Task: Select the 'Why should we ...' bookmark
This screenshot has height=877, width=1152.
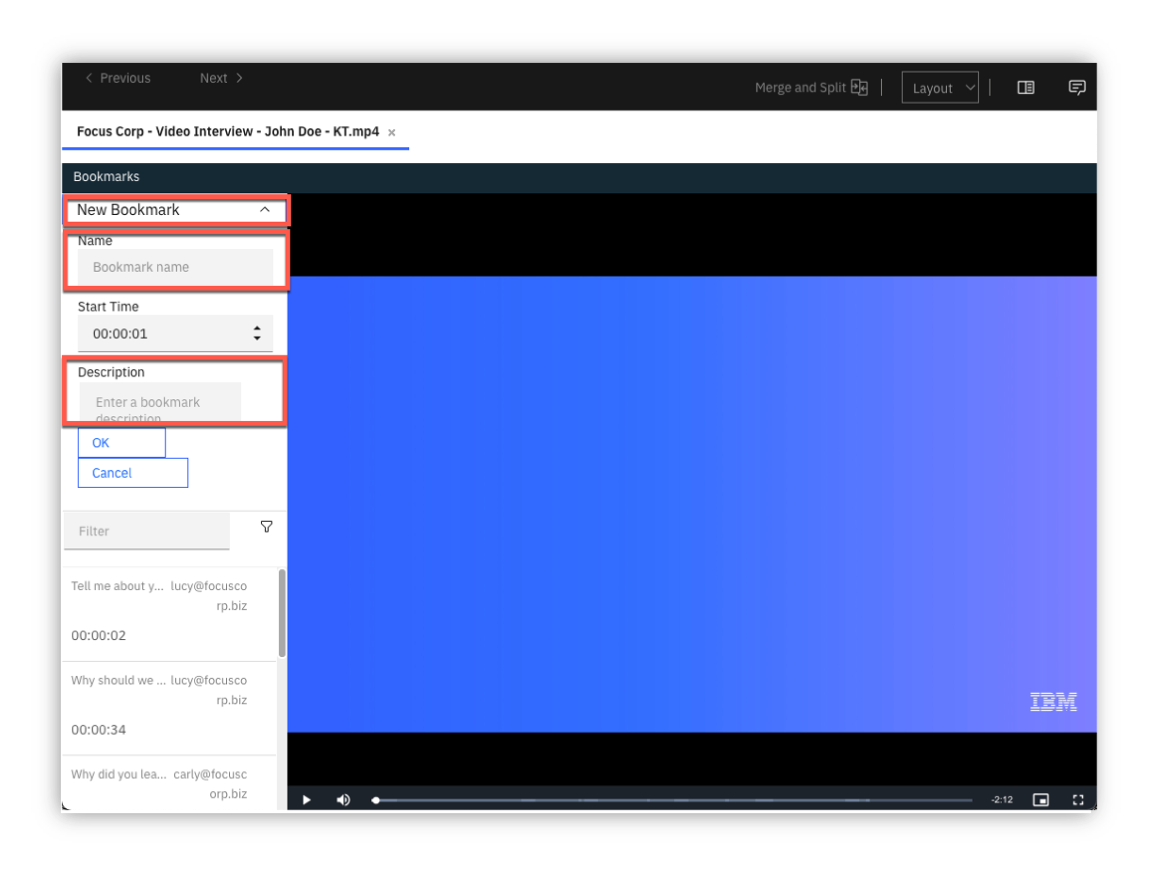Action: click(169, 708)
